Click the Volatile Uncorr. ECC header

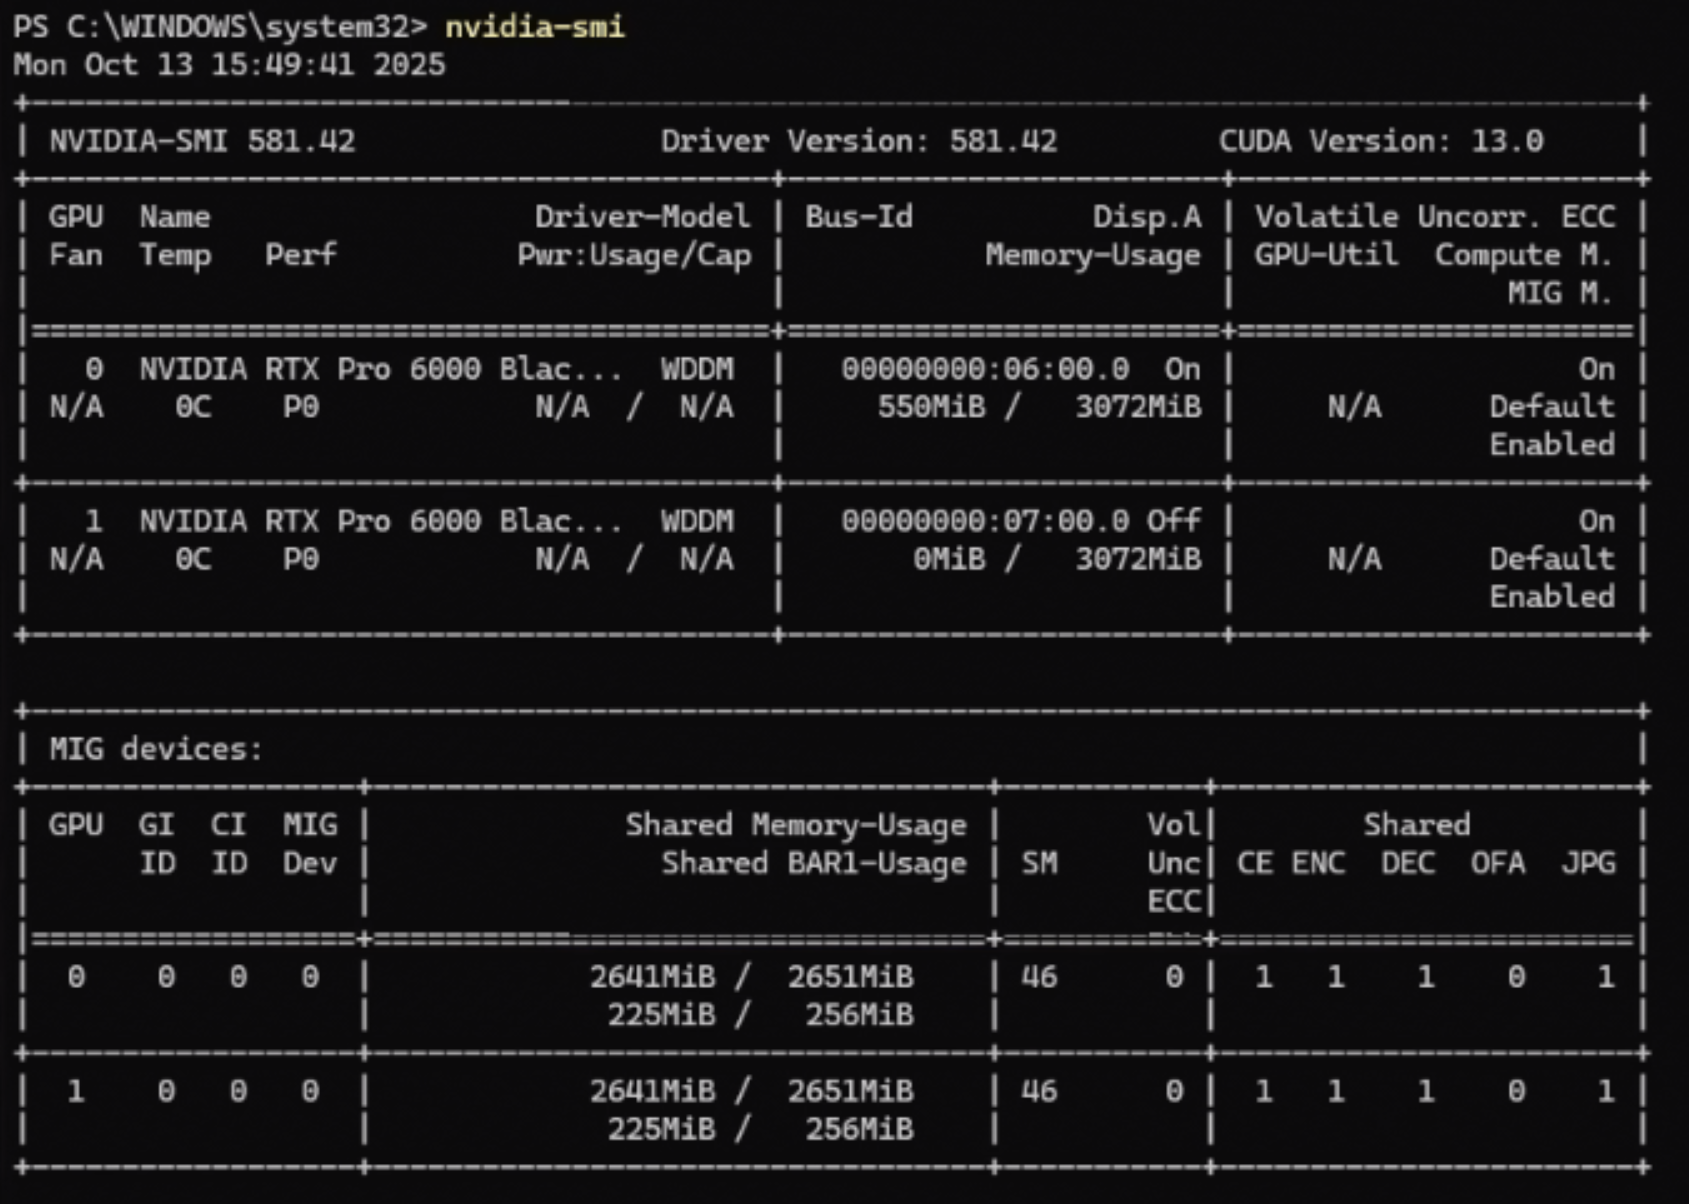[x=1434, y=217]
